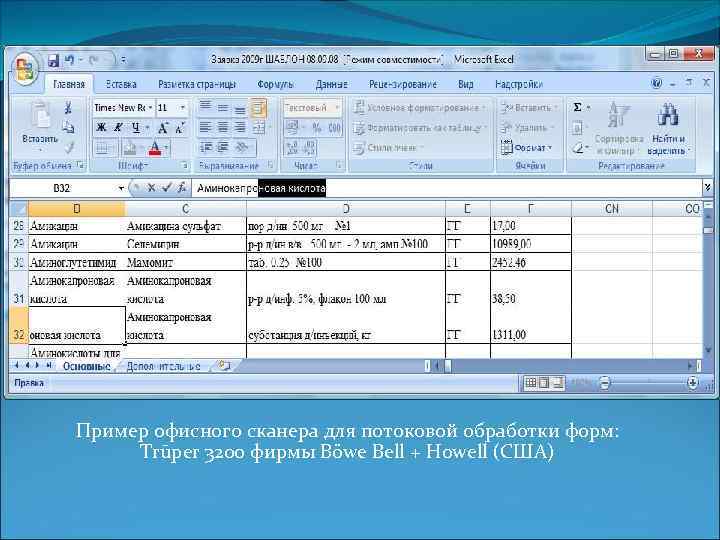Screen dimensions: 720x540
Task: Open the Текстовый number format dropdown
Action: [x=338, y=108]
